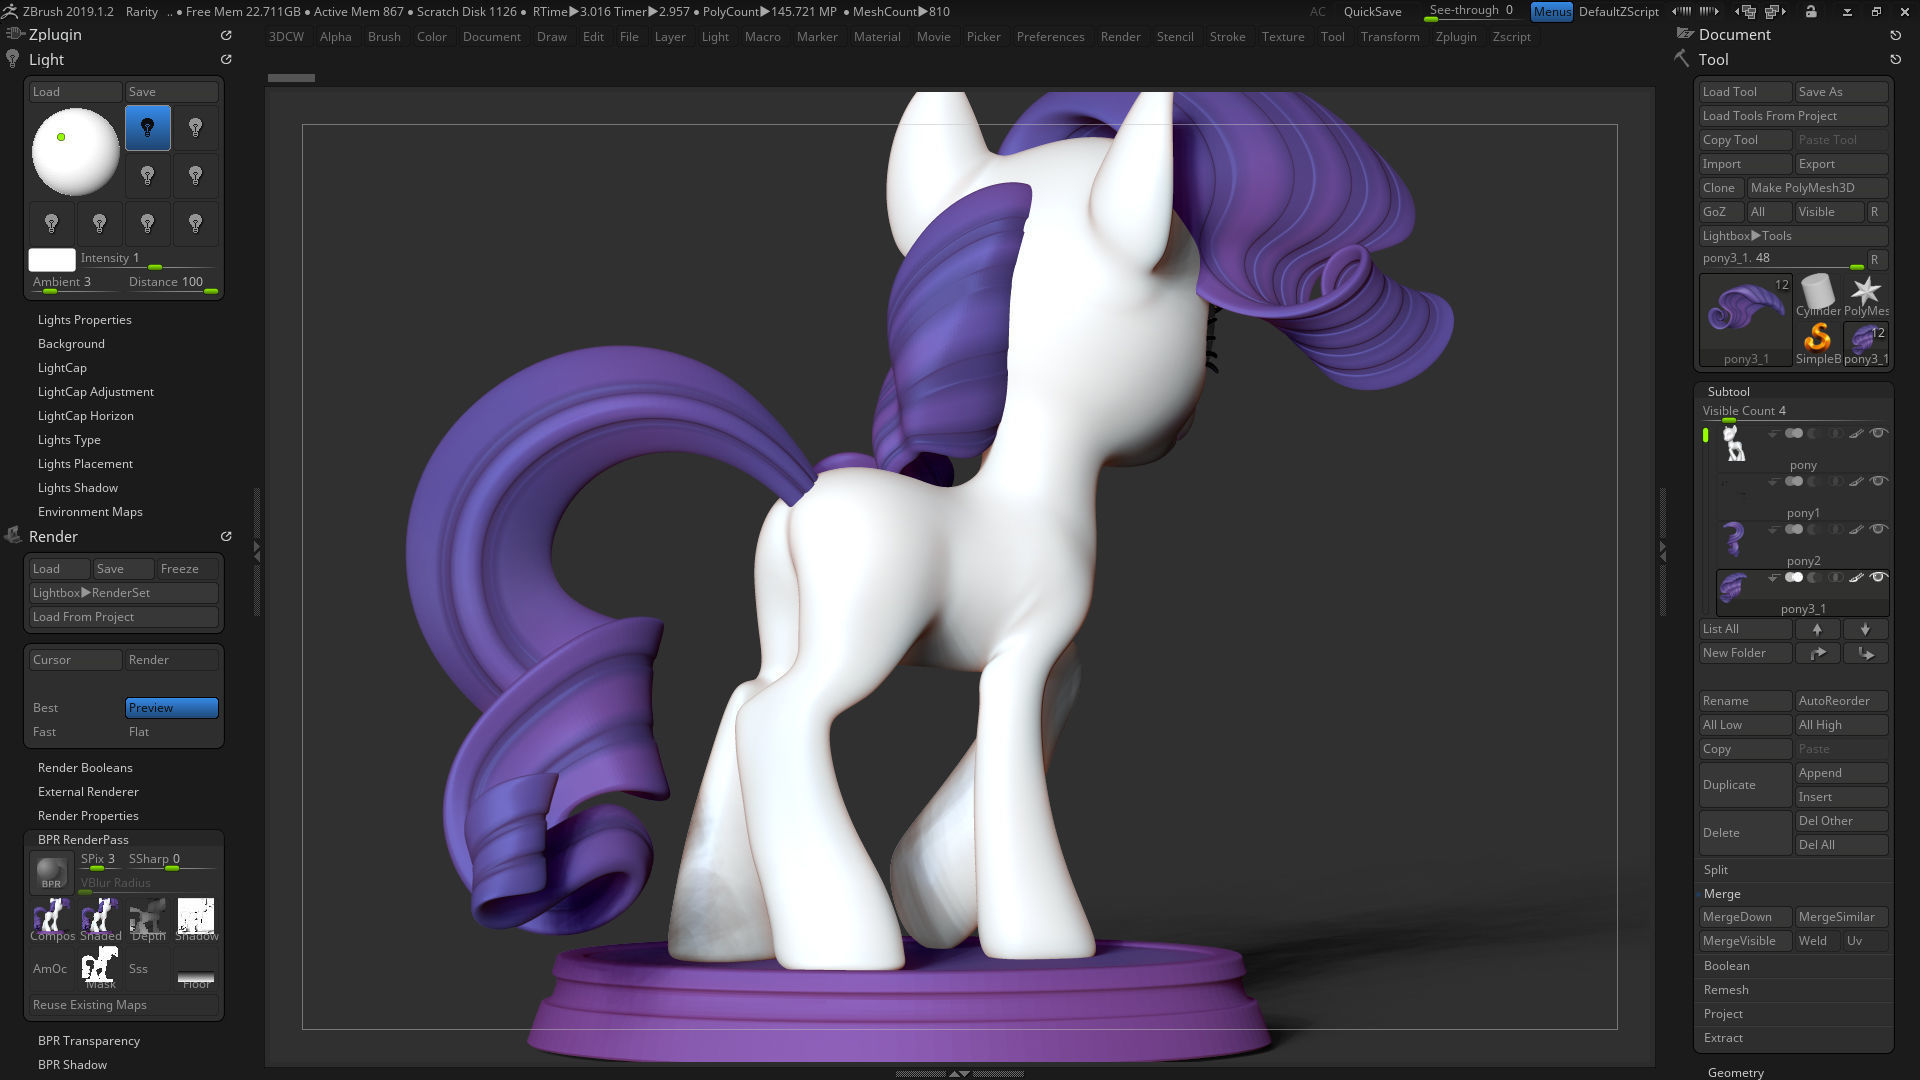The image size is (1920, 1080).
Task: Select the pony2 subtool row
Action: coord(1803,543)
